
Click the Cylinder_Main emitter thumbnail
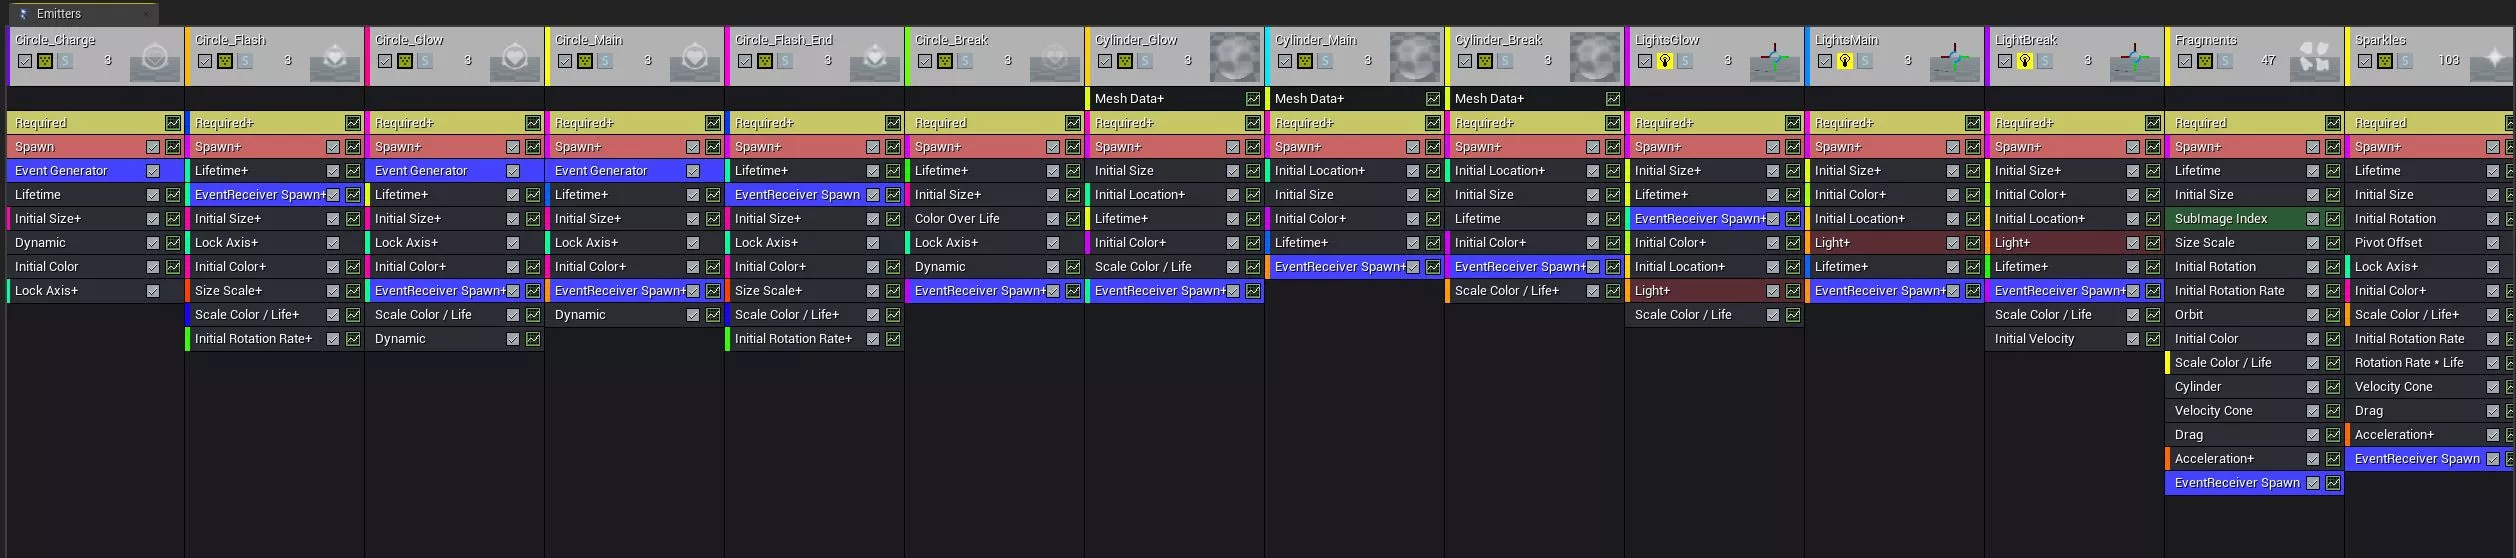click(1415, 57)
